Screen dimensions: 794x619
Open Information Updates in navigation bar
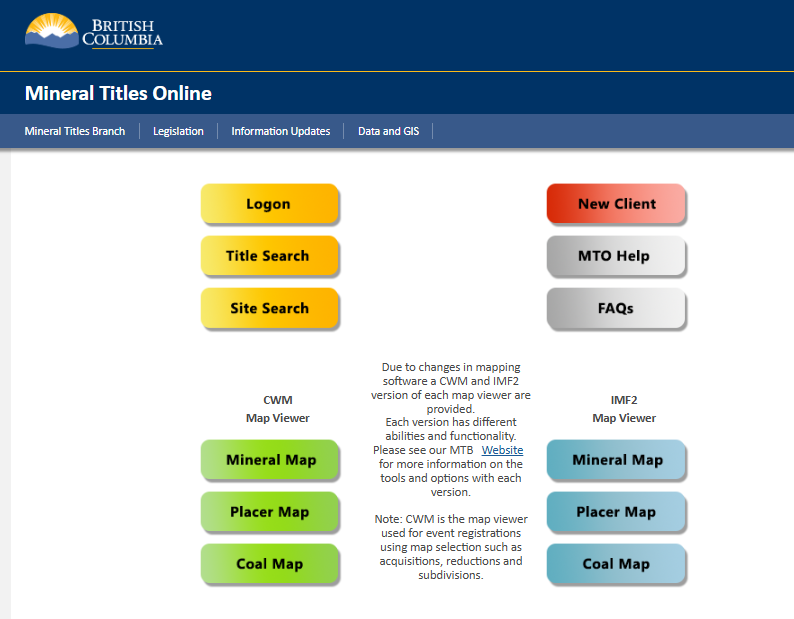tap(281, 131)
